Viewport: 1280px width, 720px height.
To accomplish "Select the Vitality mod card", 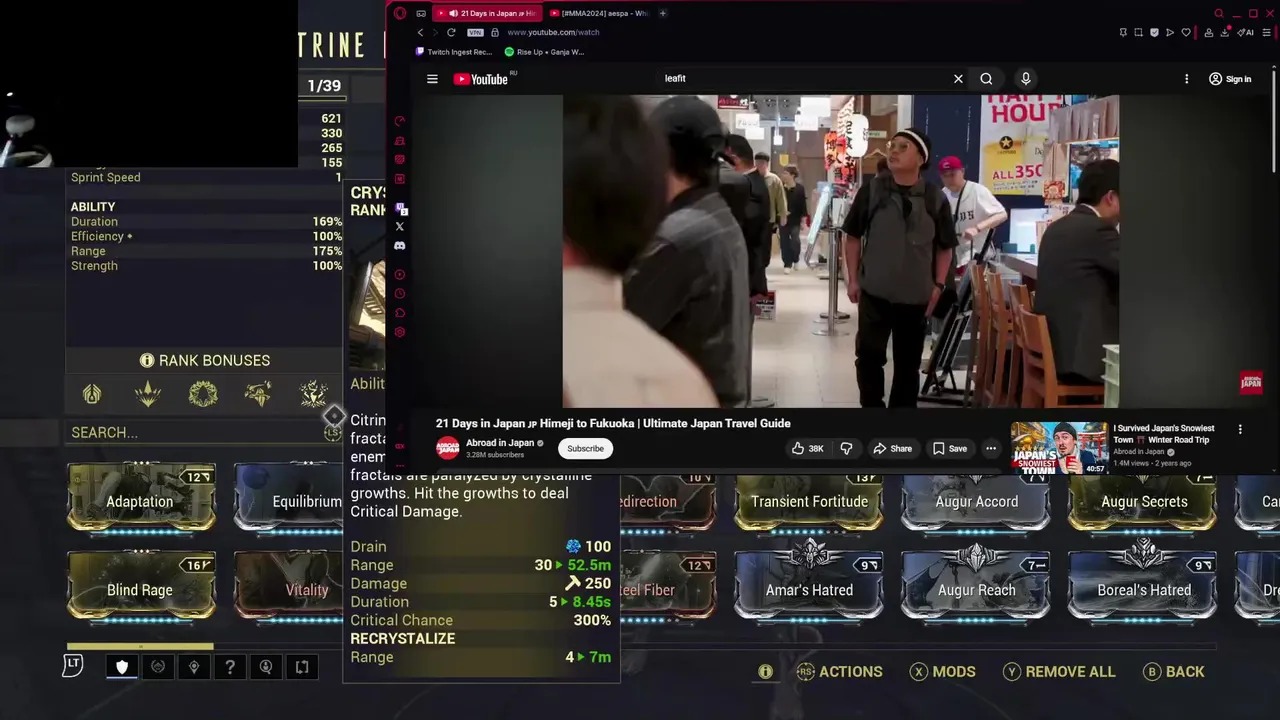I will pos(288,586).
